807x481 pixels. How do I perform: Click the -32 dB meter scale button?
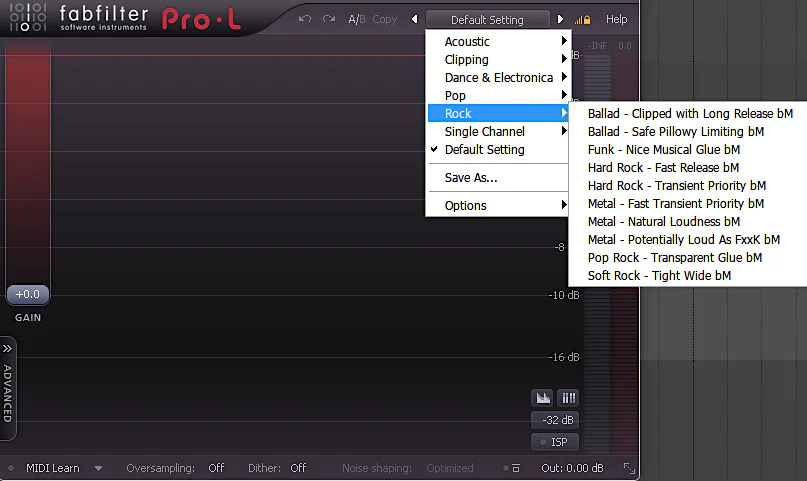[x=555, y=420]
